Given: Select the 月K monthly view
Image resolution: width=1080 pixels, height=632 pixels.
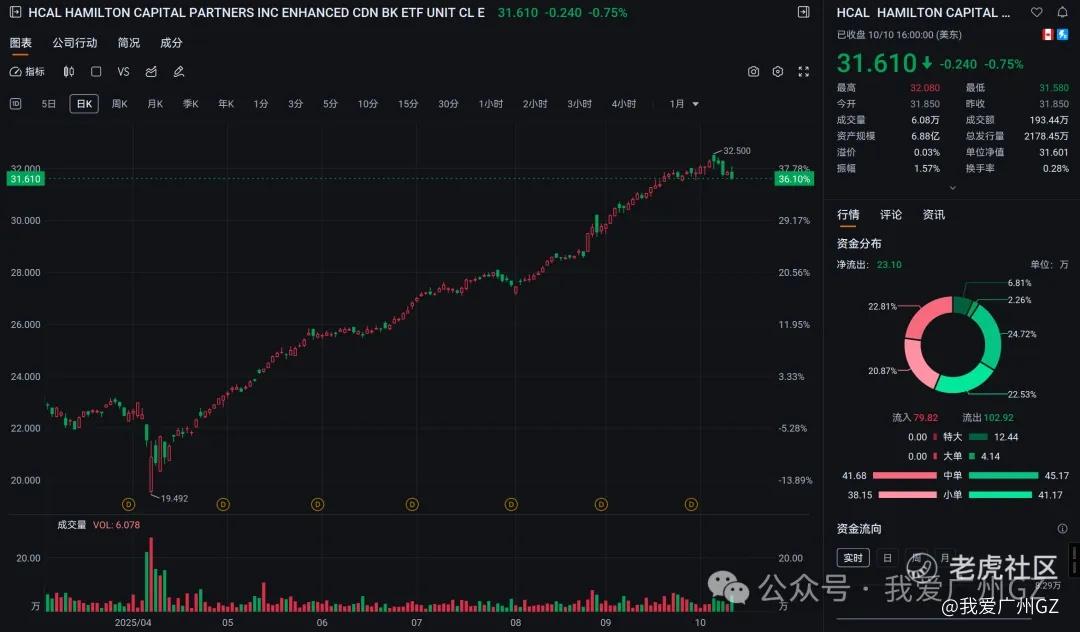Looking at the screenshot, I should 155,104.
